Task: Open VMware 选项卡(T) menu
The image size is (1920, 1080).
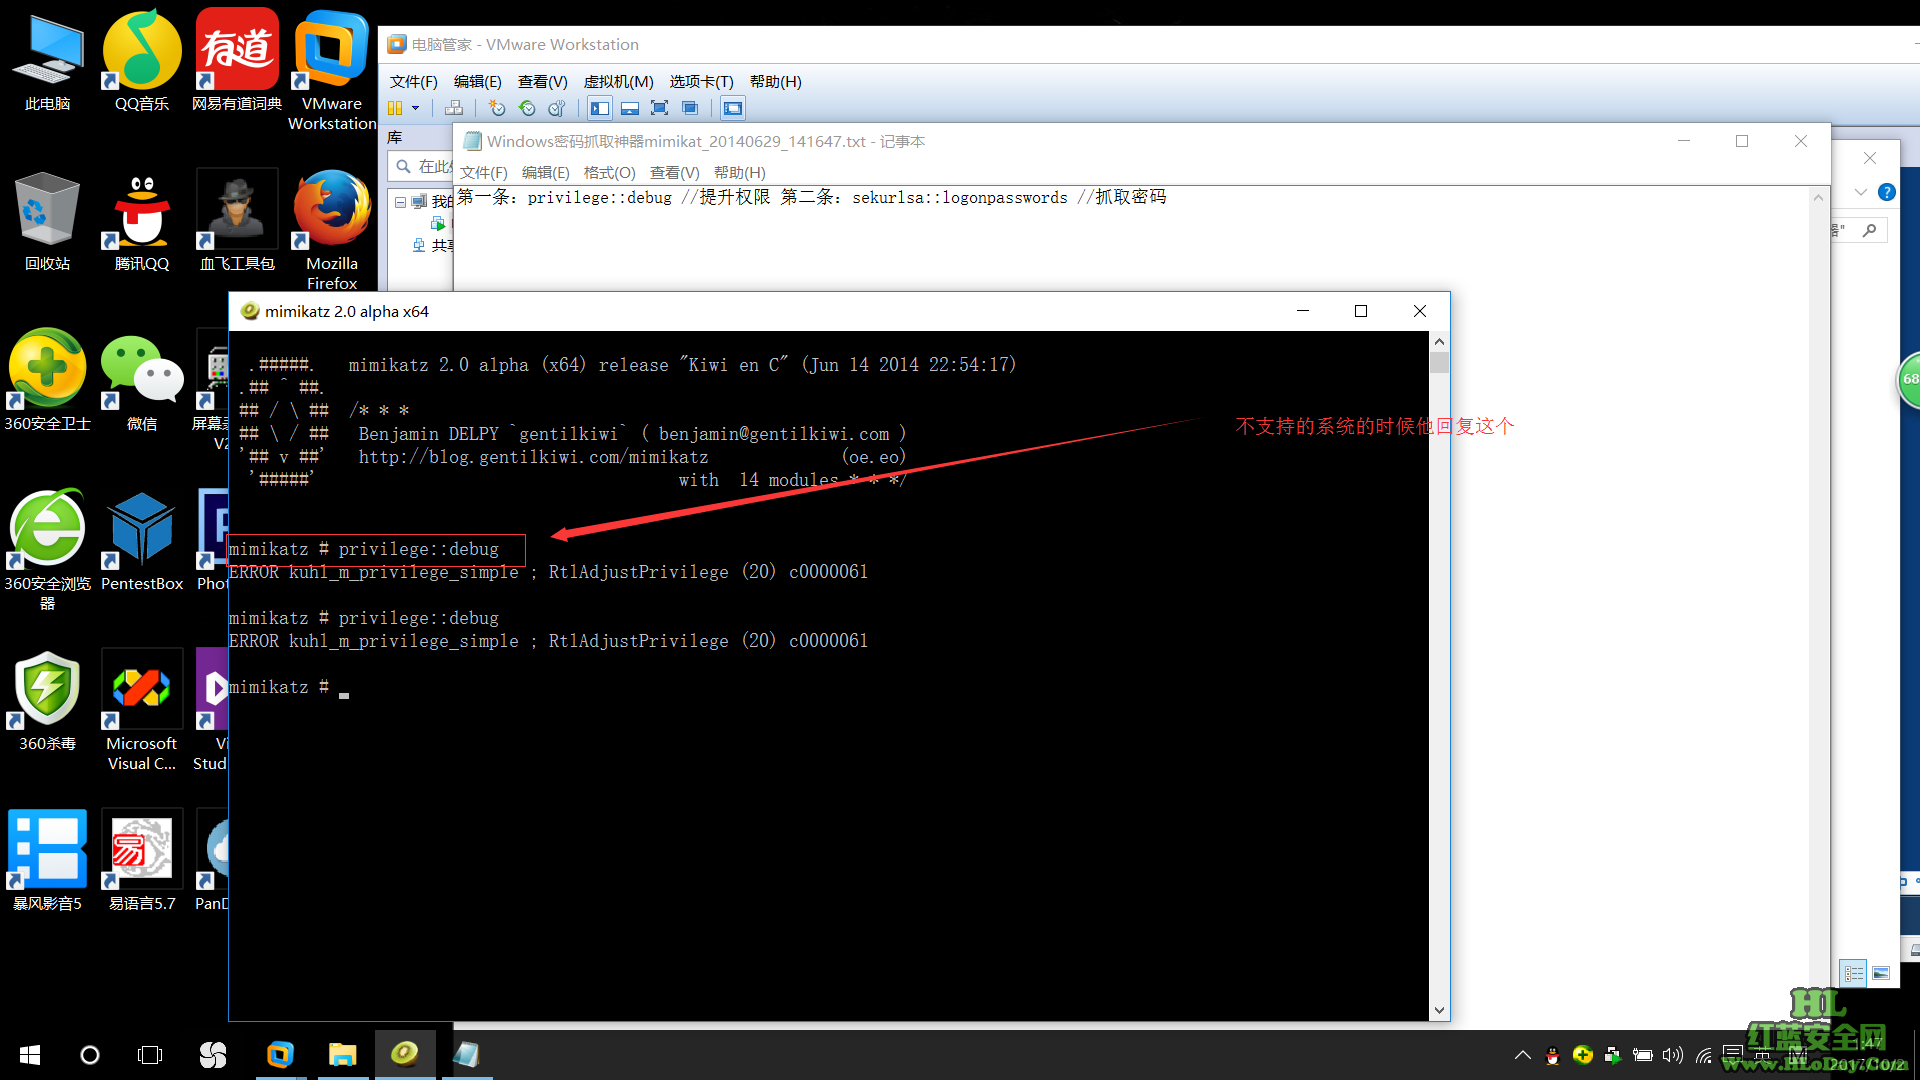Action: click(701, 82)
